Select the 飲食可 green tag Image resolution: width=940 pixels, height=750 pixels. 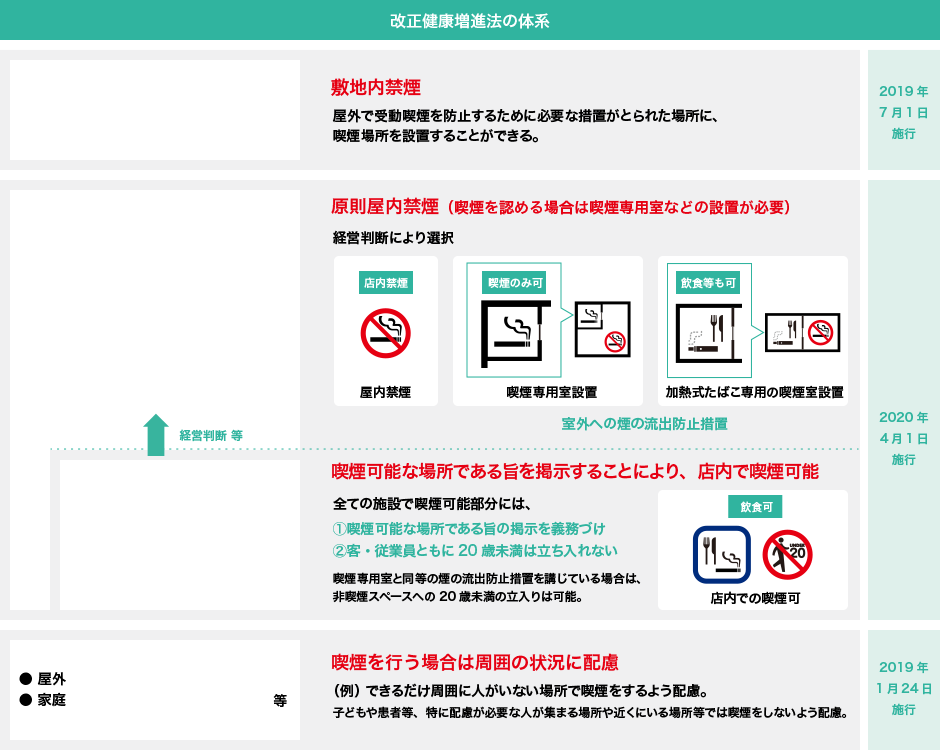tap(755, 507)
